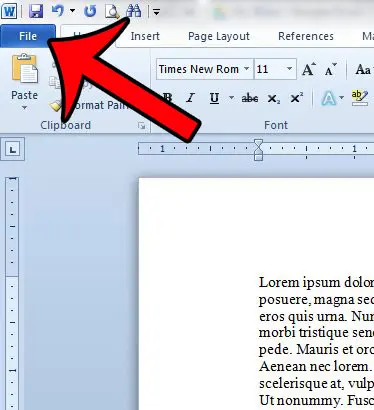Open the Undo history dropdown arrow
Screen dimensions: 374x410
pyautogui.click(x=72, y=11)
